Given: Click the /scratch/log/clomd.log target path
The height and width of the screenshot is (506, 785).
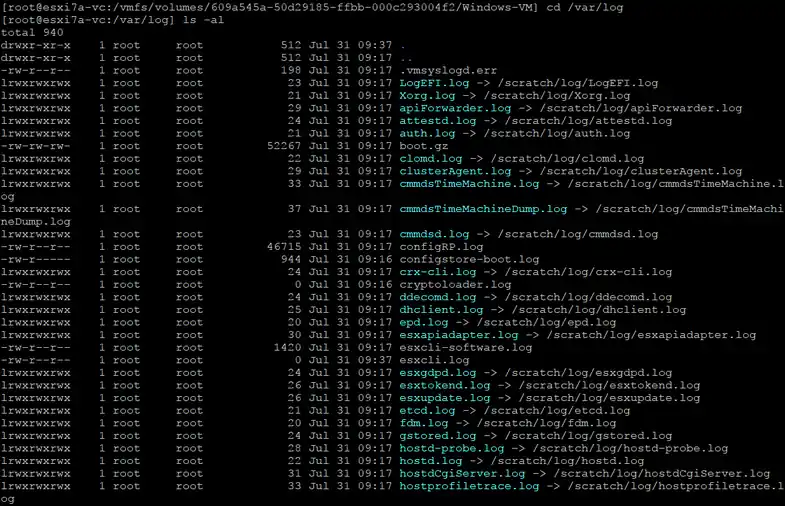Looking at the screenshot, I should coord(567,159).
